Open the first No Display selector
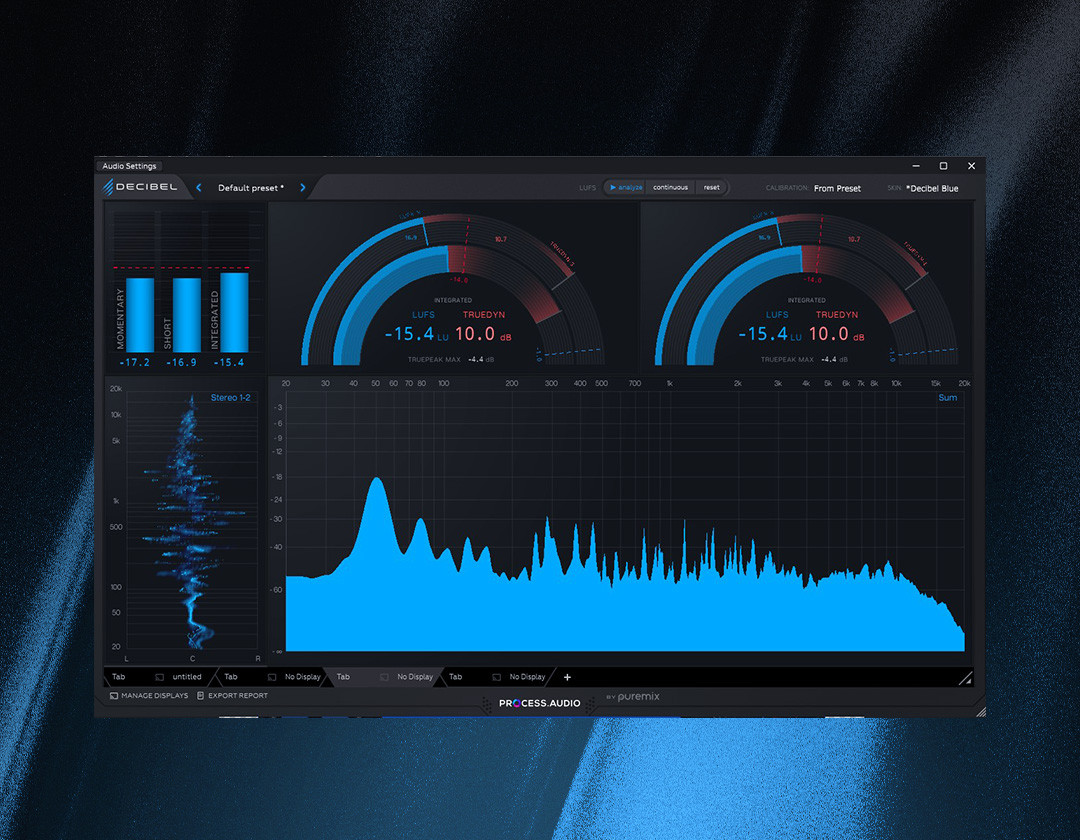 302,677
